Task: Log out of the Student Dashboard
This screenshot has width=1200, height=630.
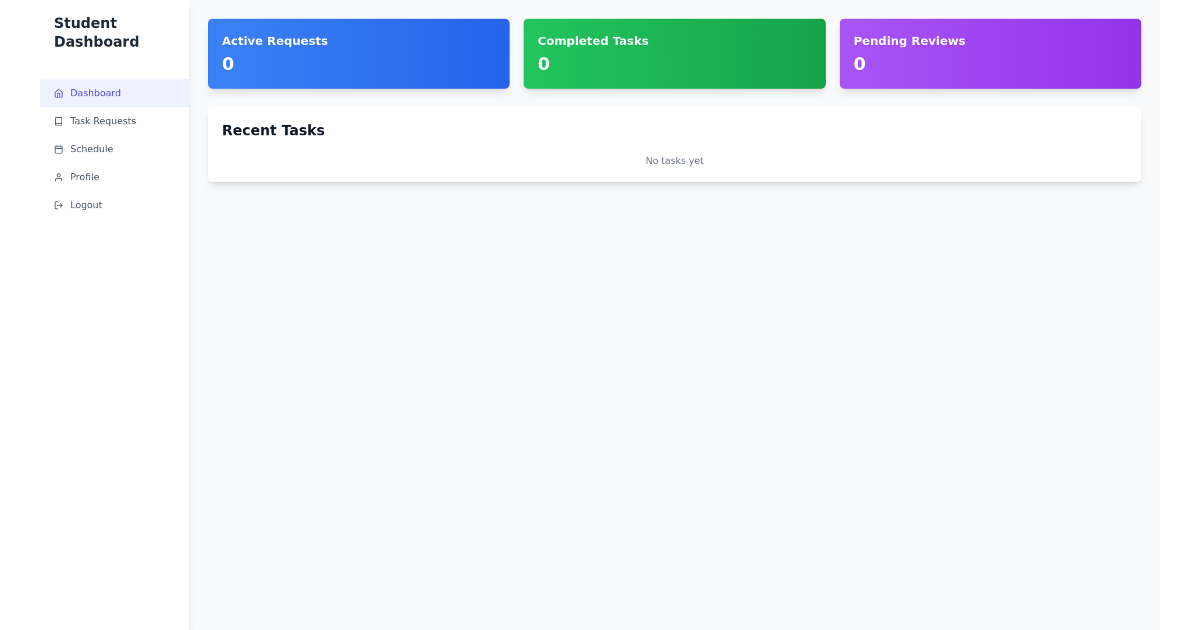Action: pyautogui.click(x=86, y=204)
